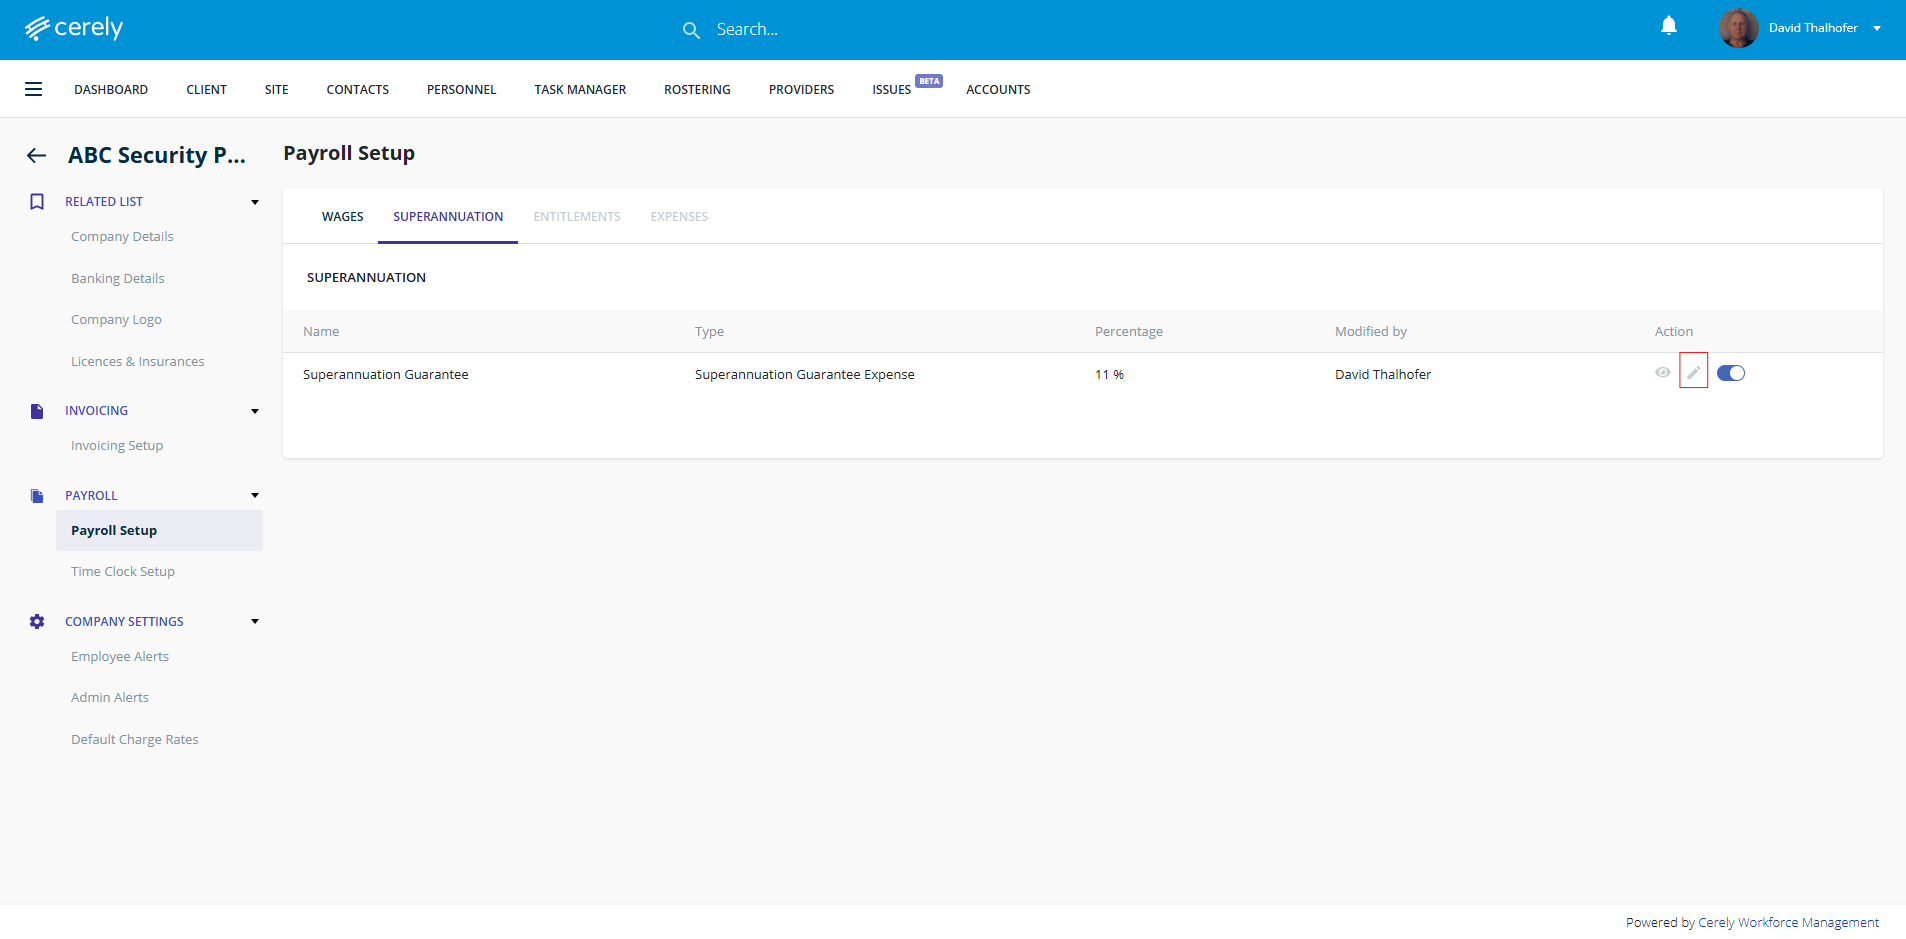Click the hamburger menu icon
Screen dimensions: 1906x939
tap(33, 89)
